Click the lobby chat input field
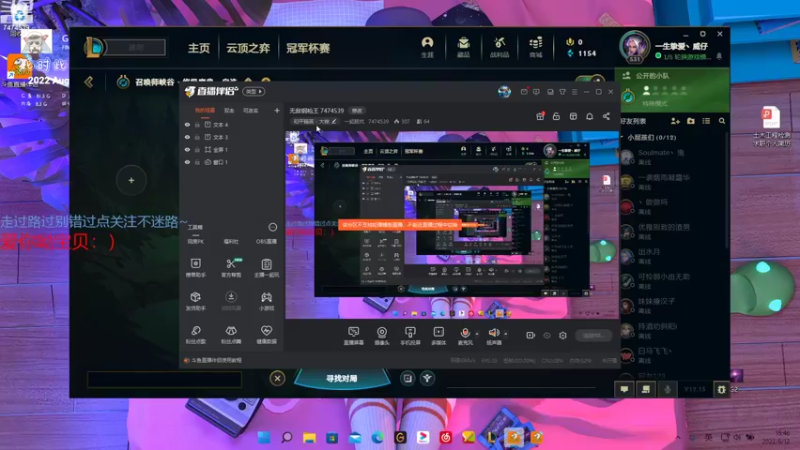800x450 pixels. tap(164, 379)
